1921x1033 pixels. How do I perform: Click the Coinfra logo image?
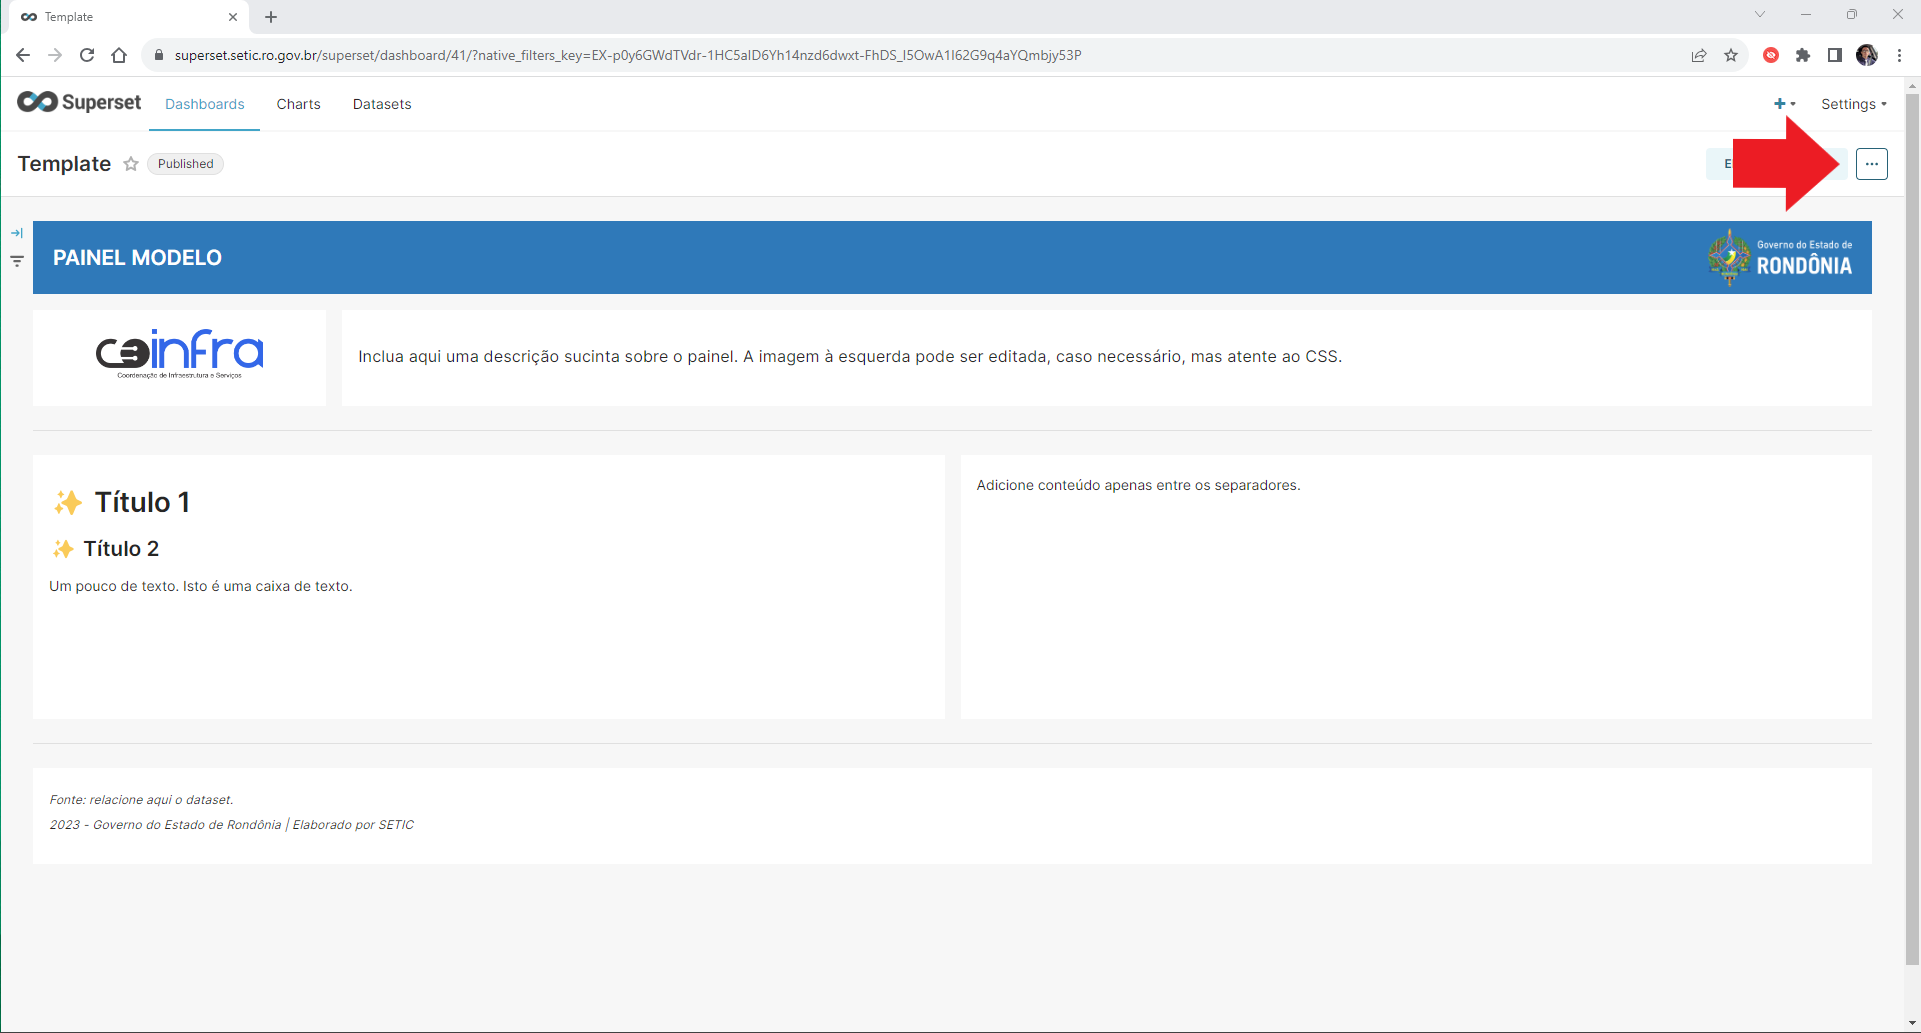180,354
